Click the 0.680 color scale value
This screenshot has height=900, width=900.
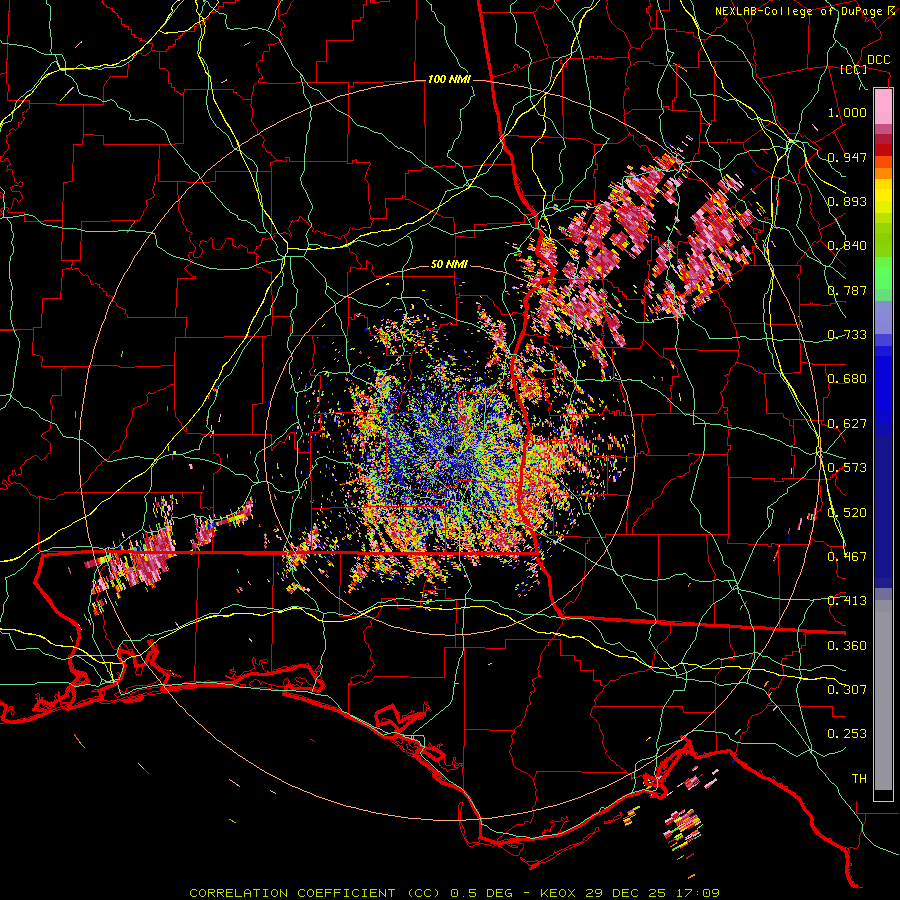(847, 379)
